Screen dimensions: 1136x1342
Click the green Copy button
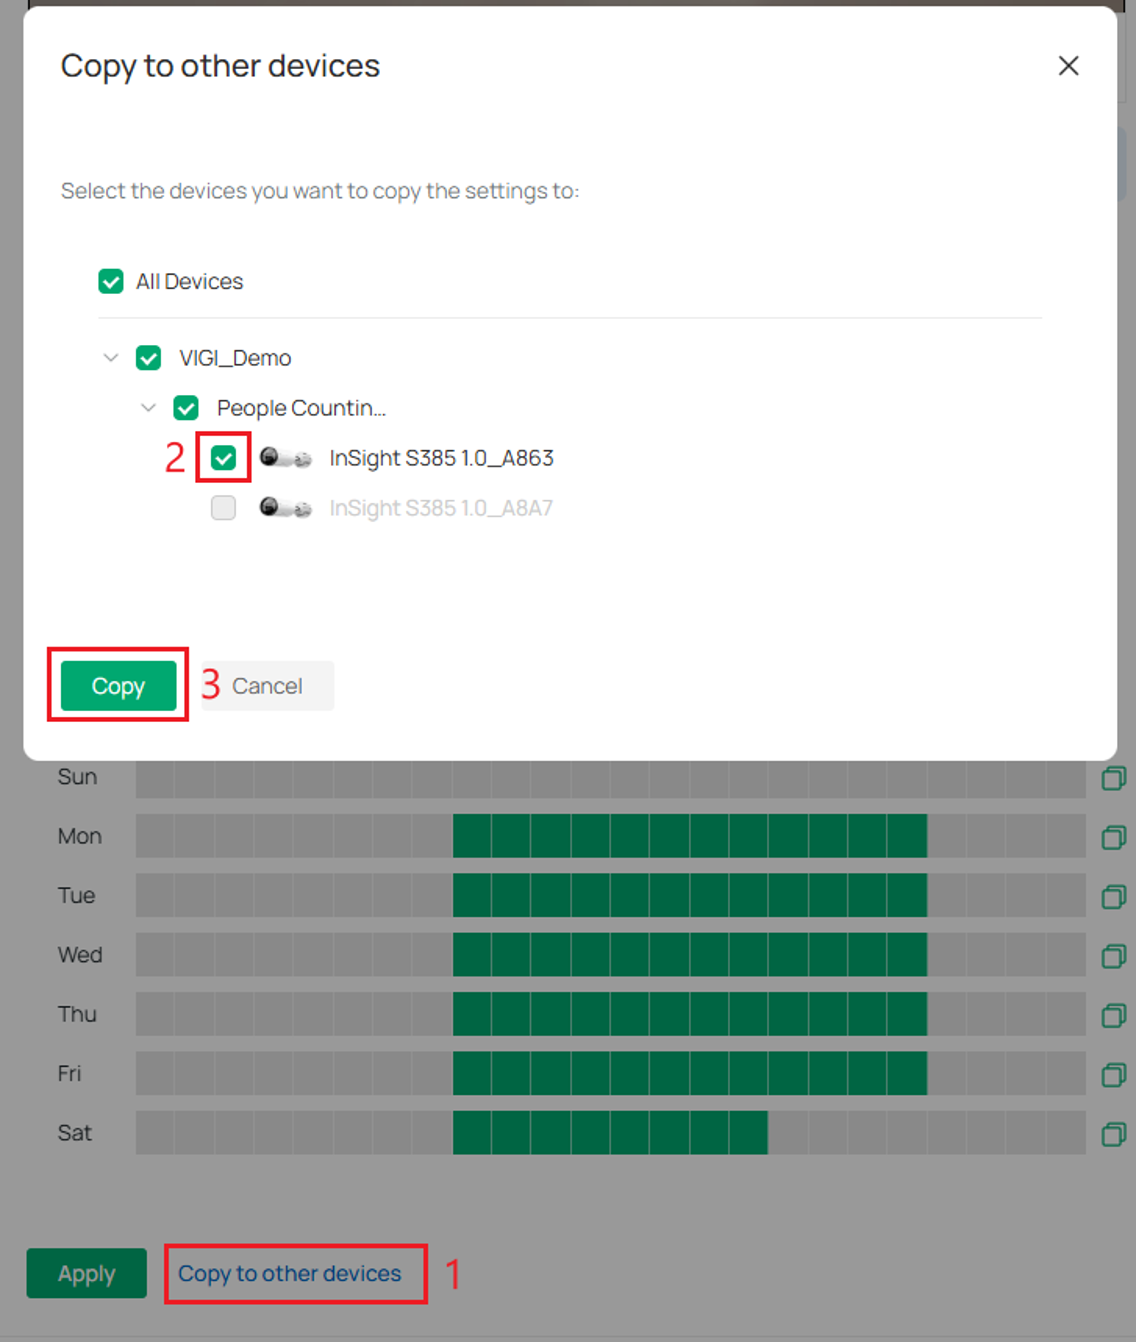pyautogui.click(x=118, y=686)
